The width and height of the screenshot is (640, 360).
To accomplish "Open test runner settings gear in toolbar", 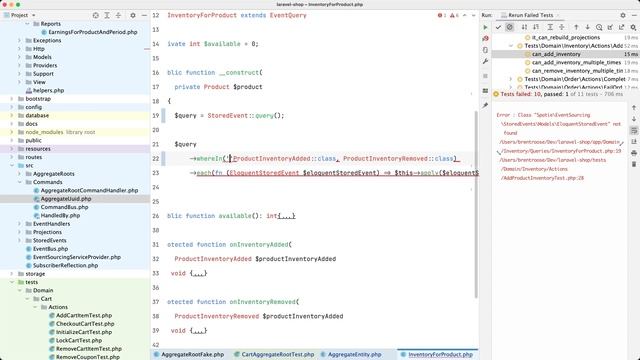I will pos(633,27).
